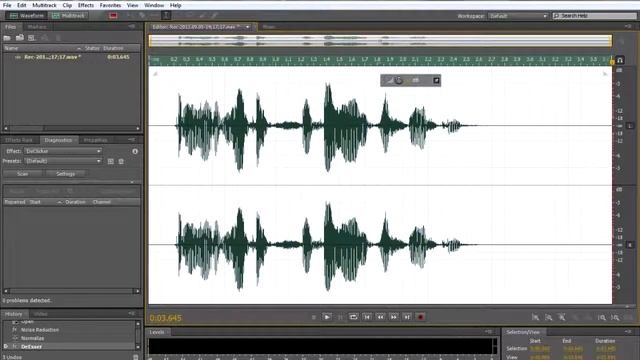
Task: Click the Zoom Out (Amplitude) icon
Action: click(549, 317)
